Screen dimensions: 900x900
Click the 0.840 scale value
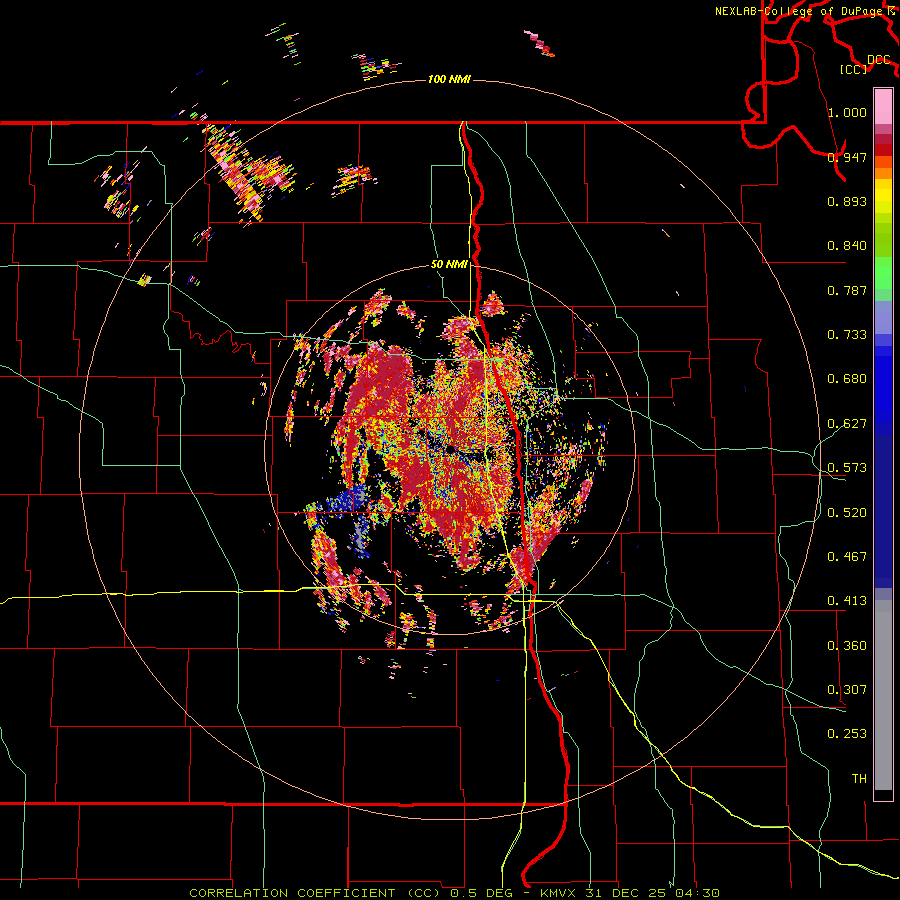tap(847, 245)
